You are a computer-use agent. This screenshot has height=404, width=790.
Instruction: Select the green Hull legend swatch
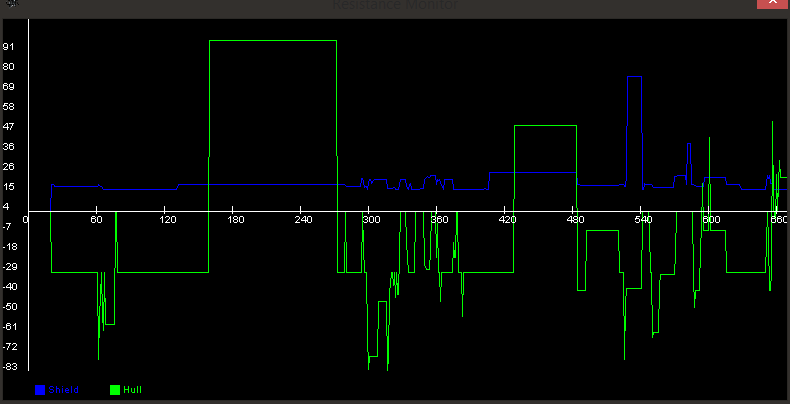tap(115, 390)
